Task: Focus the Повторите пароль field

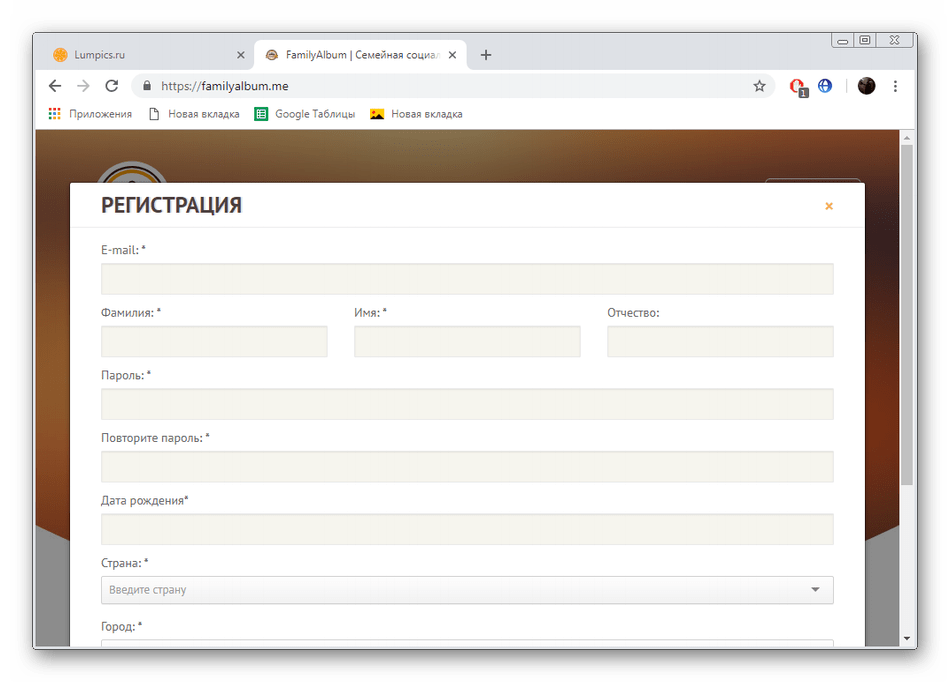Action: click(x=467, y=466)
